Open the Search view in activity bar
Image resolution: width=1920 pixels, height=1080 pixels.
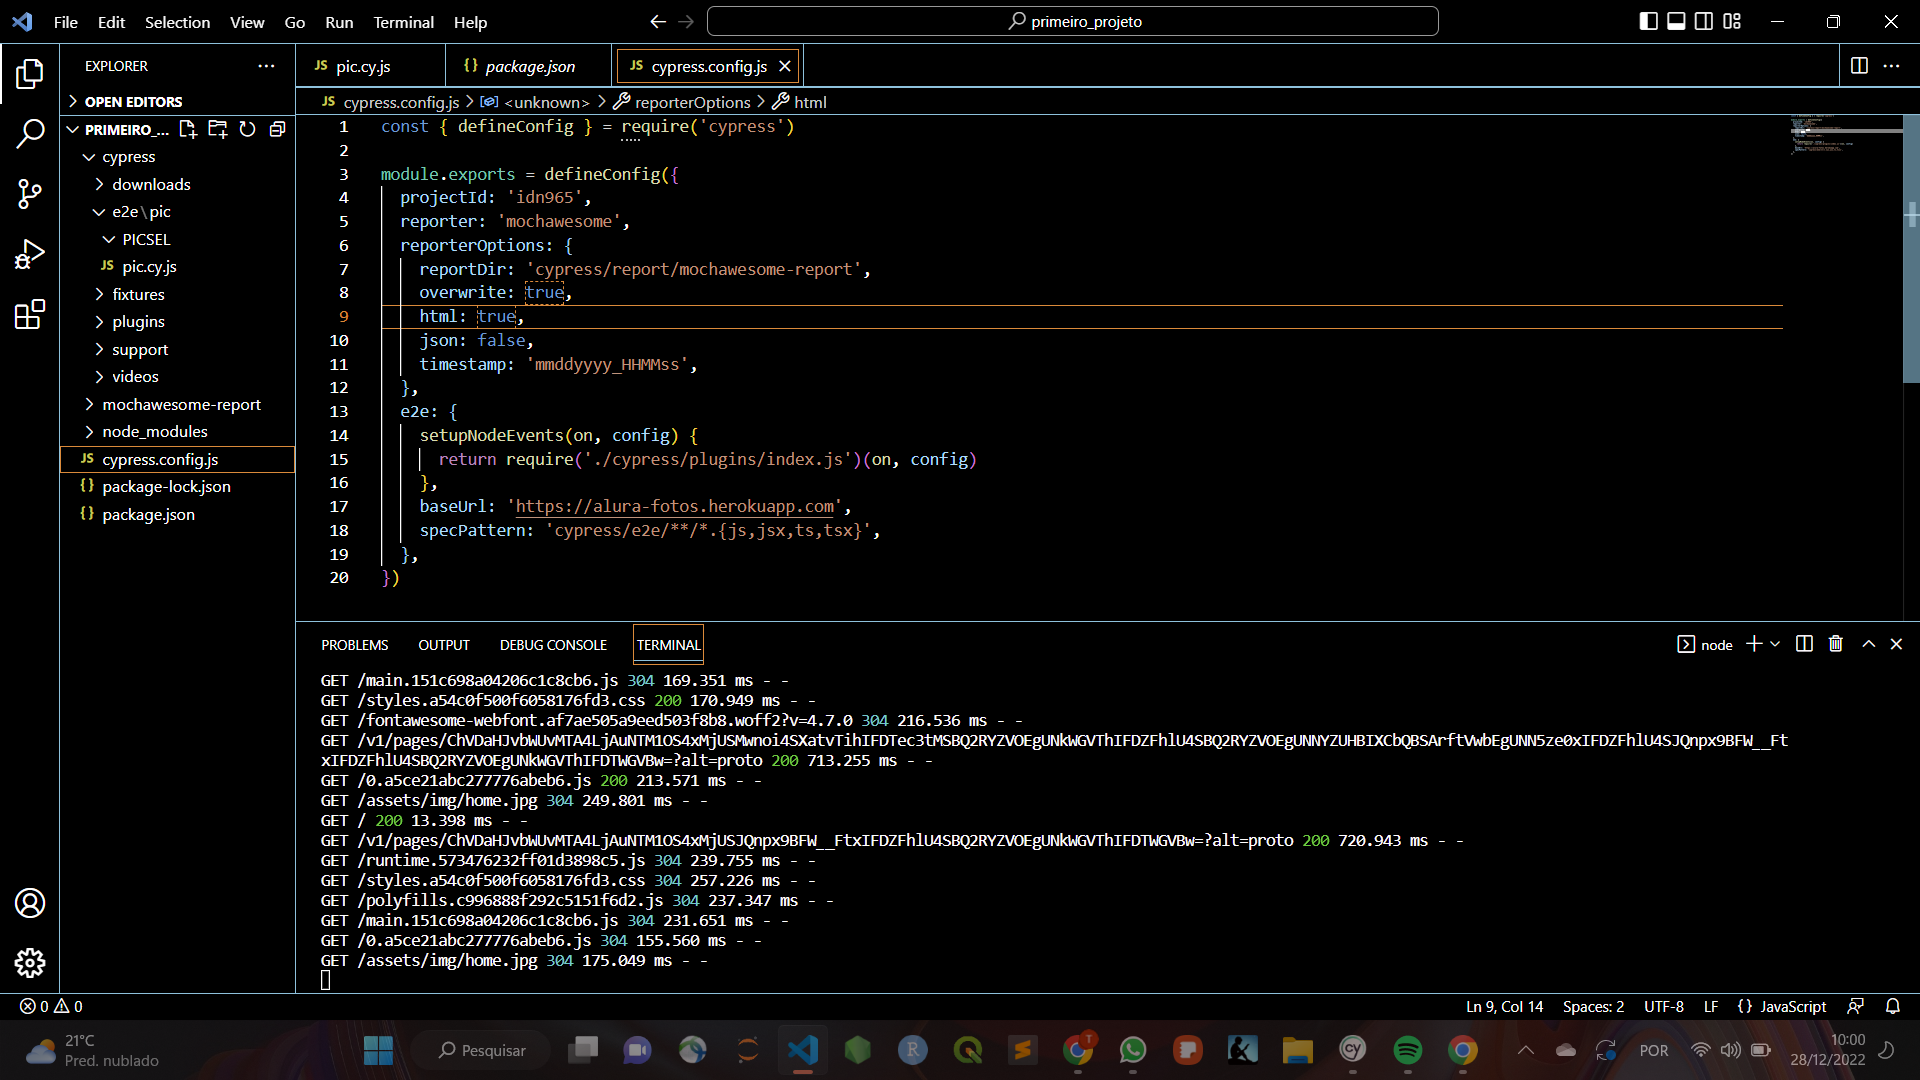click(30, 134)
